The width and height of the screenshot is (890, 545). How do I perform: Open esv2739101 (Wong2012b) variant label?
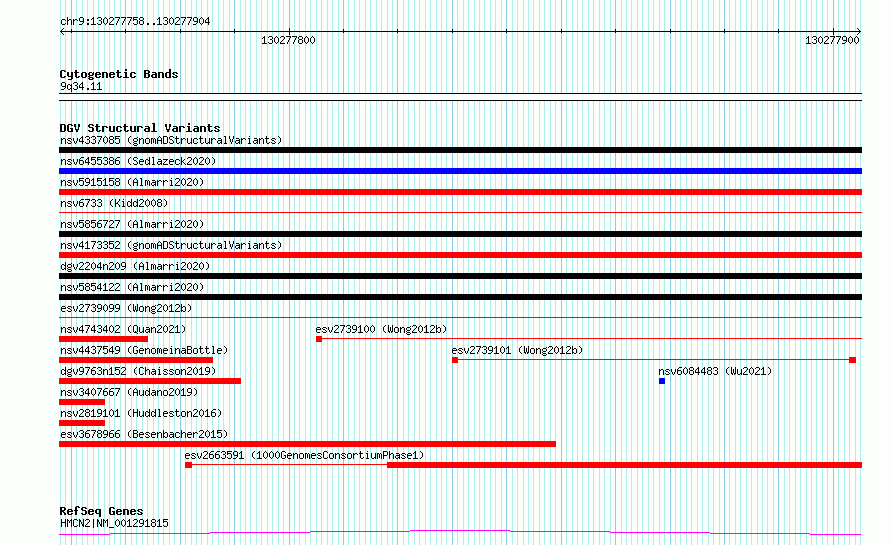click(x=517, y=350)
